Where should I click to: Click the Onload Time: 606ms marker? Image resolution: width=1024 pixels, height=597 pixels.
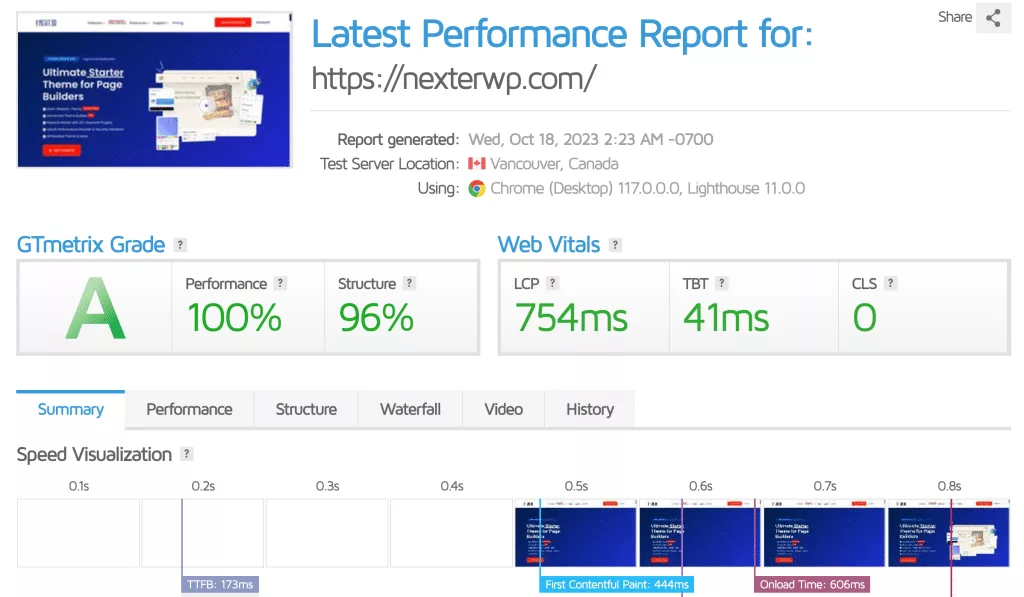tap(812, 585)
